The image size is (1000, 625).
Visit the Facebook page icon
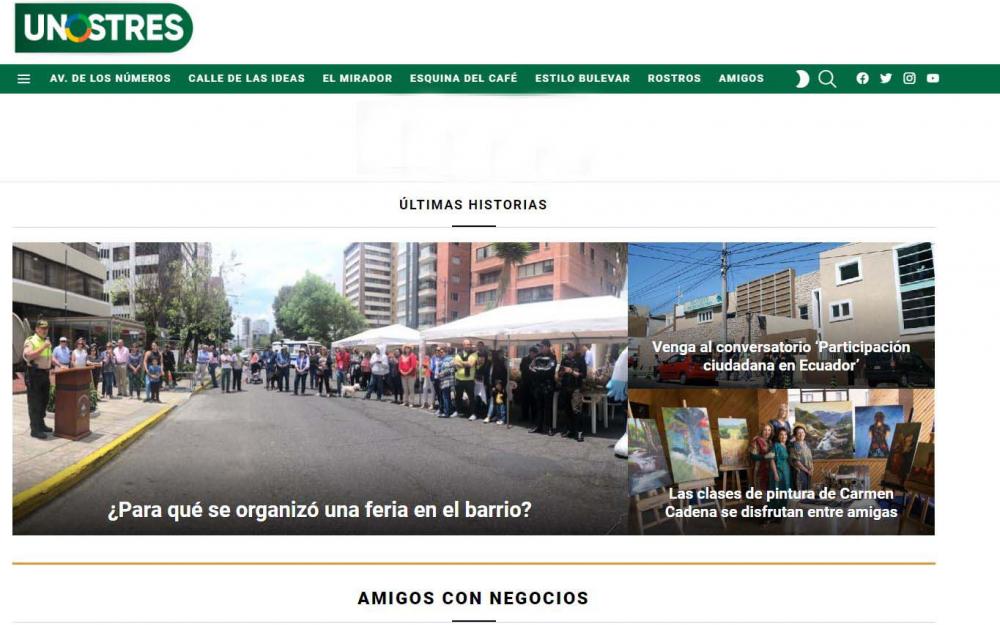click(x=862, y=79)
